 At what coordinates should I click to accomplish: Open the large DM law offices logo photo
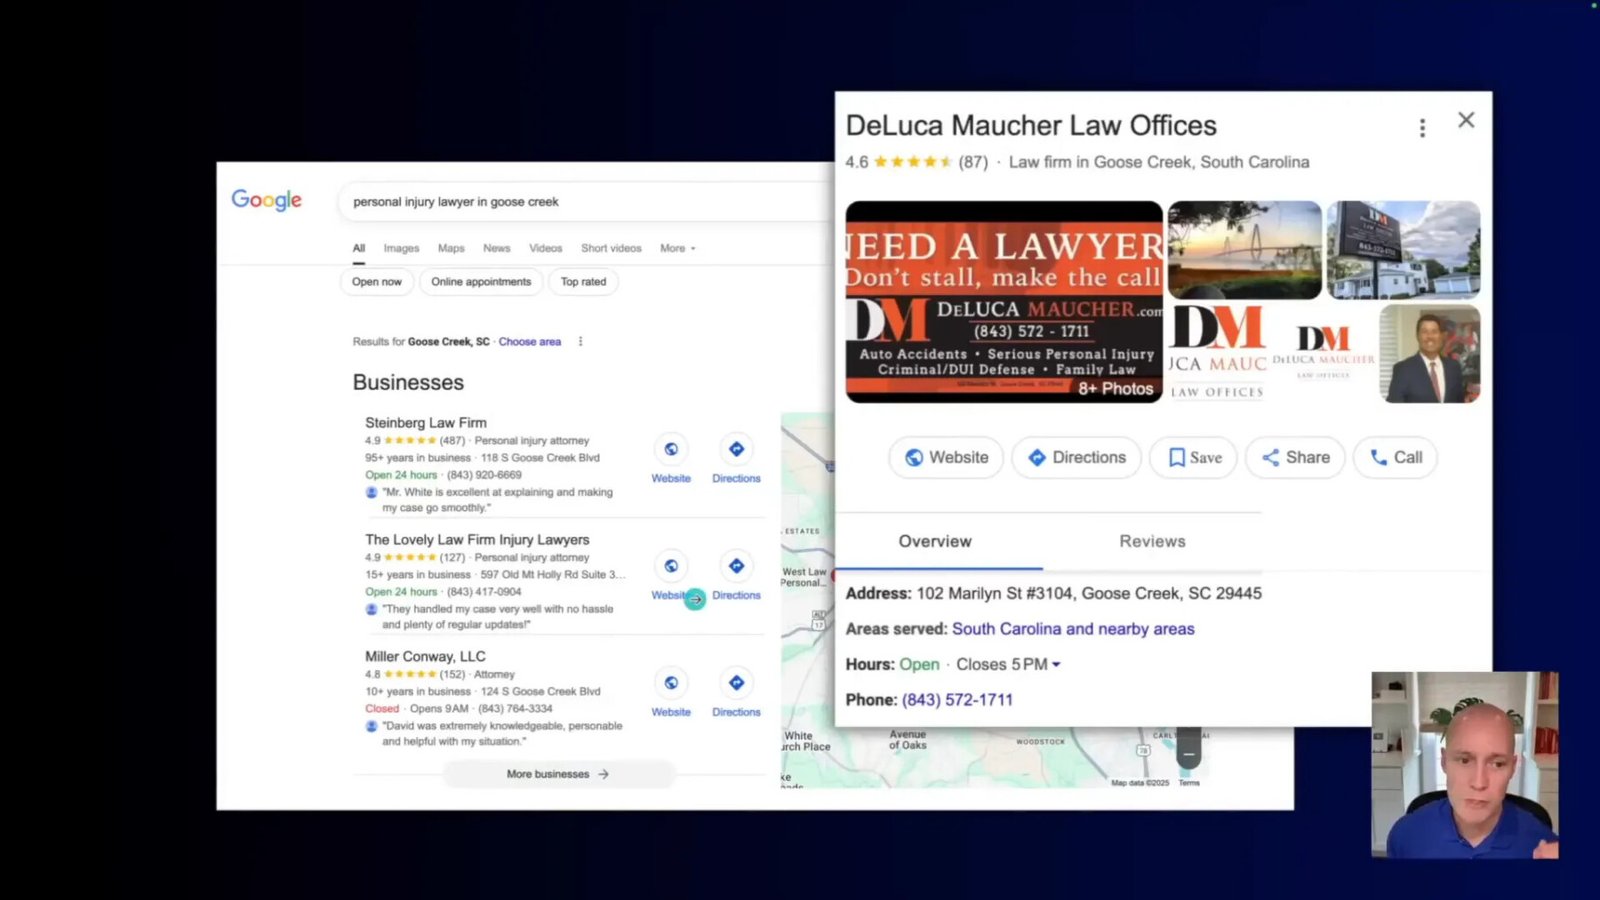pyautogui.click(x=1217, y=354)
